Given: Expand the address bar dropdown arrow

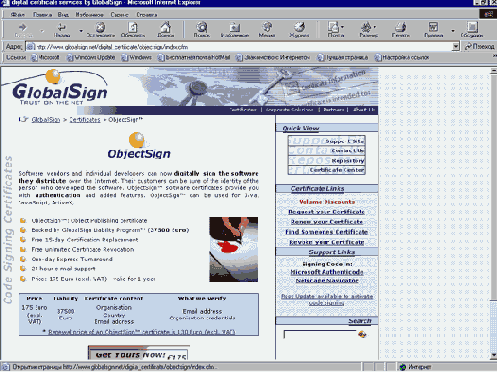Looking at the screenshot, I should (x=456, y=47).
